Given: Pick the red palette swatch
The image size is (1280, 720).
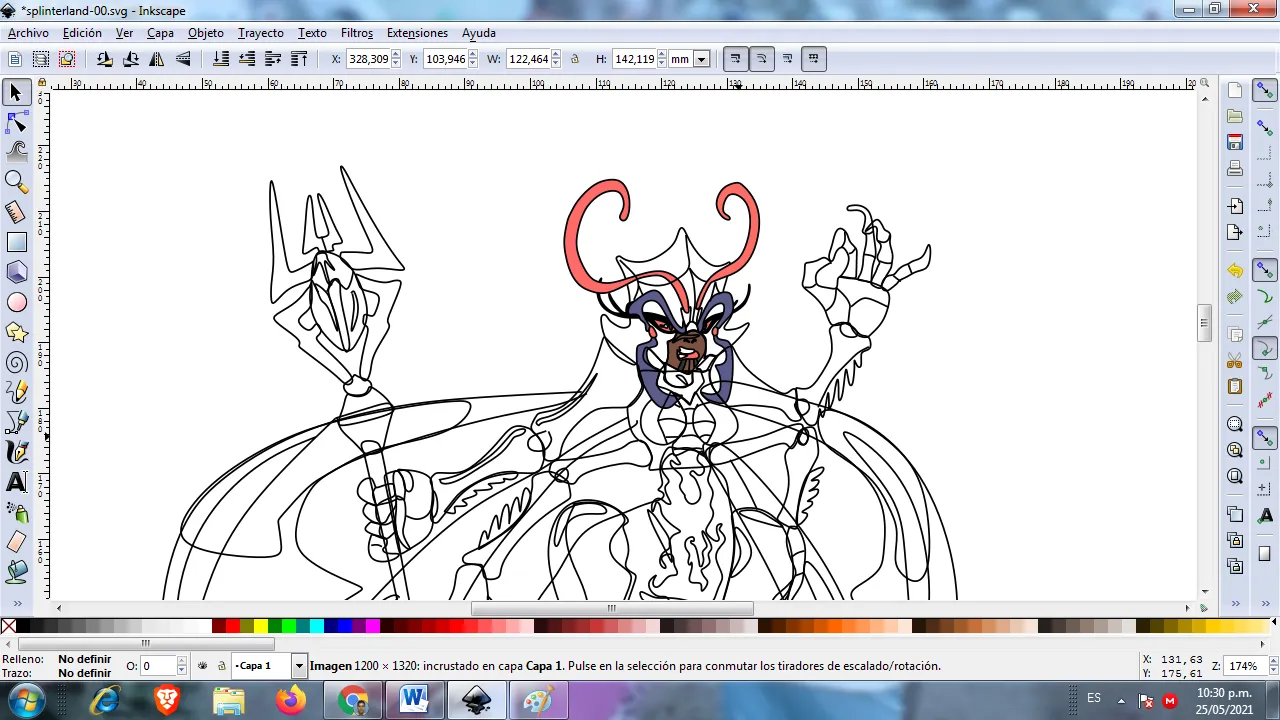Looking at the screenshot, I should tap(233, 627).
